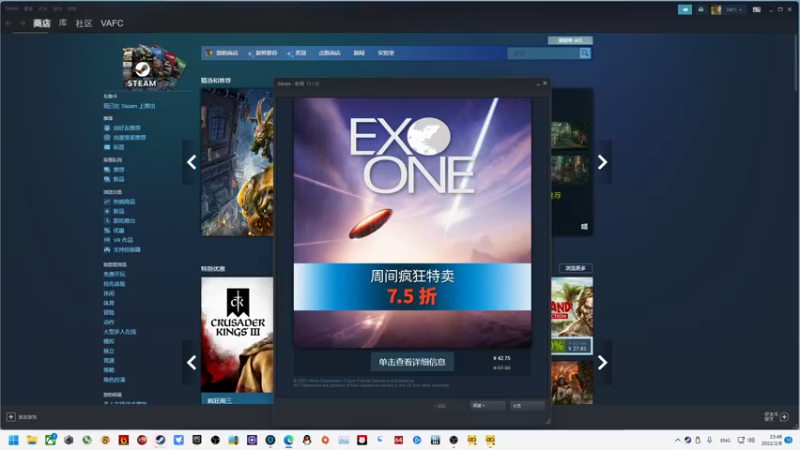
Task: Switch to the 库 tab
Action: tap(63, 23)
